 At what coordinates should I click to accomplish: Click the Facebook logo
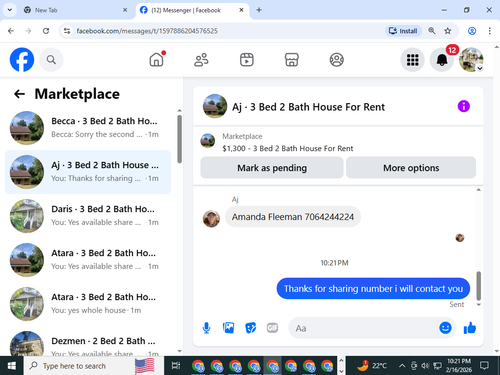tap(22, 60)
